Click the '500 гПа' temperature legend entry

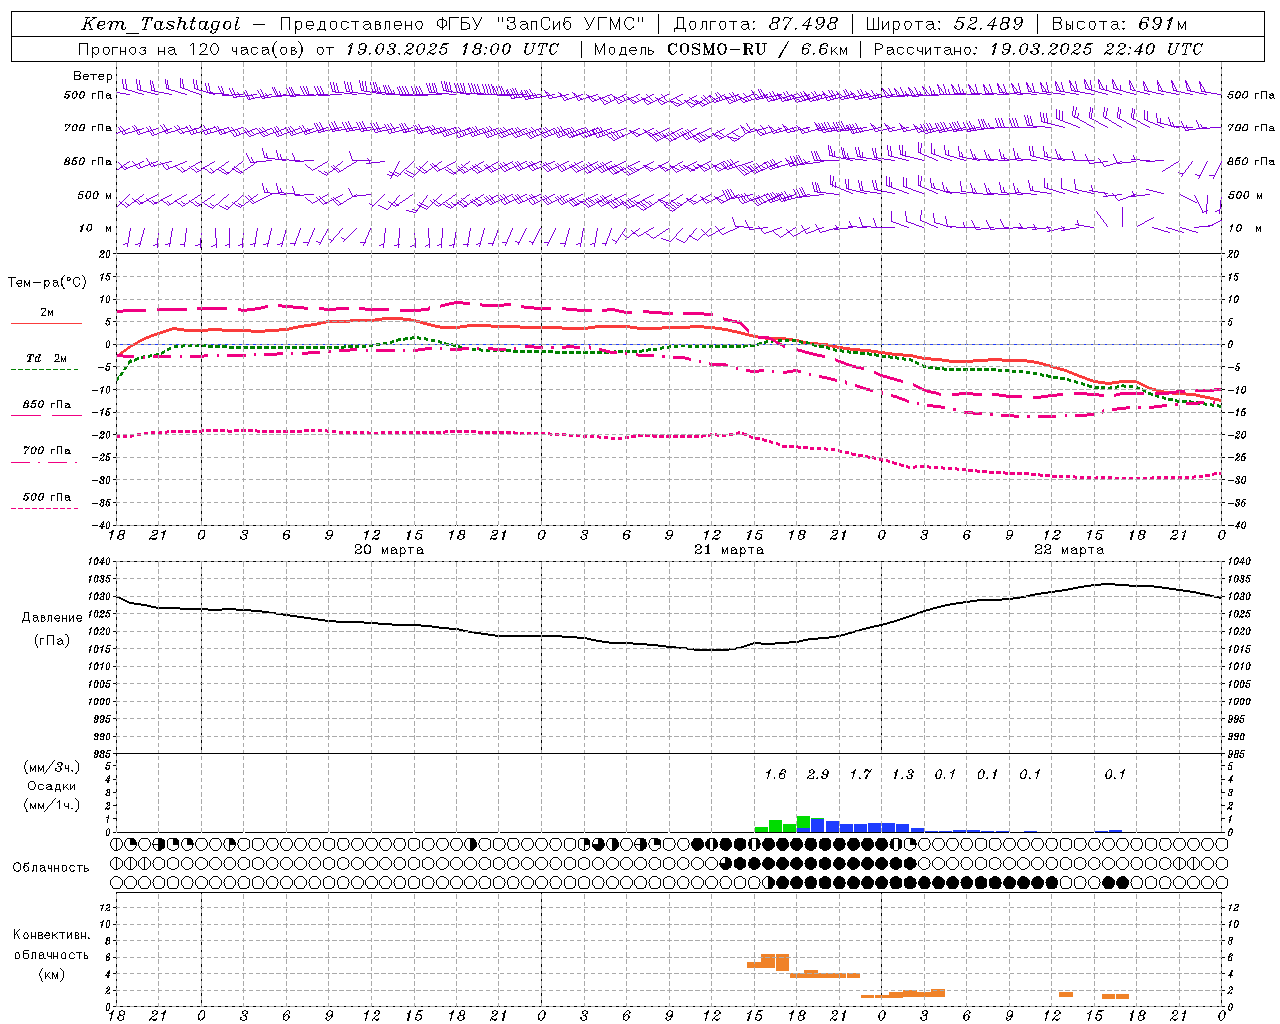(x=46, y=497)
